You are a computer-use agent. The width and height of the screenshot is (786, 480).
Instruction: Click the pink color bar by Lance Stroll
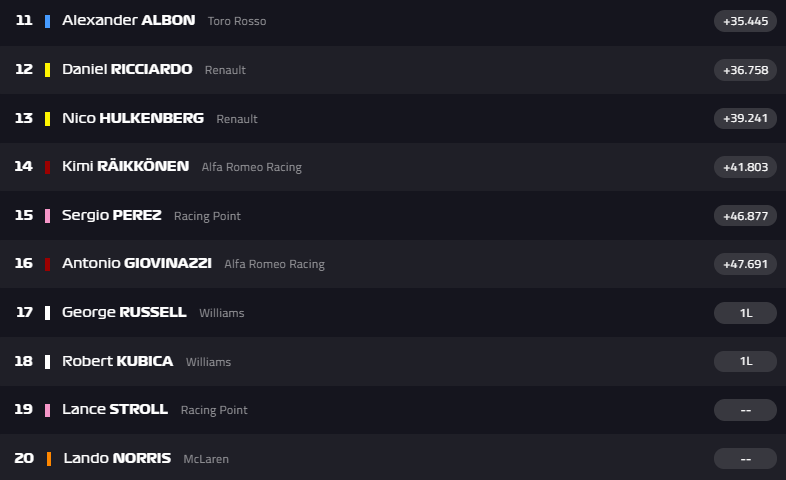pyautogui.click(x=47, y=410)
